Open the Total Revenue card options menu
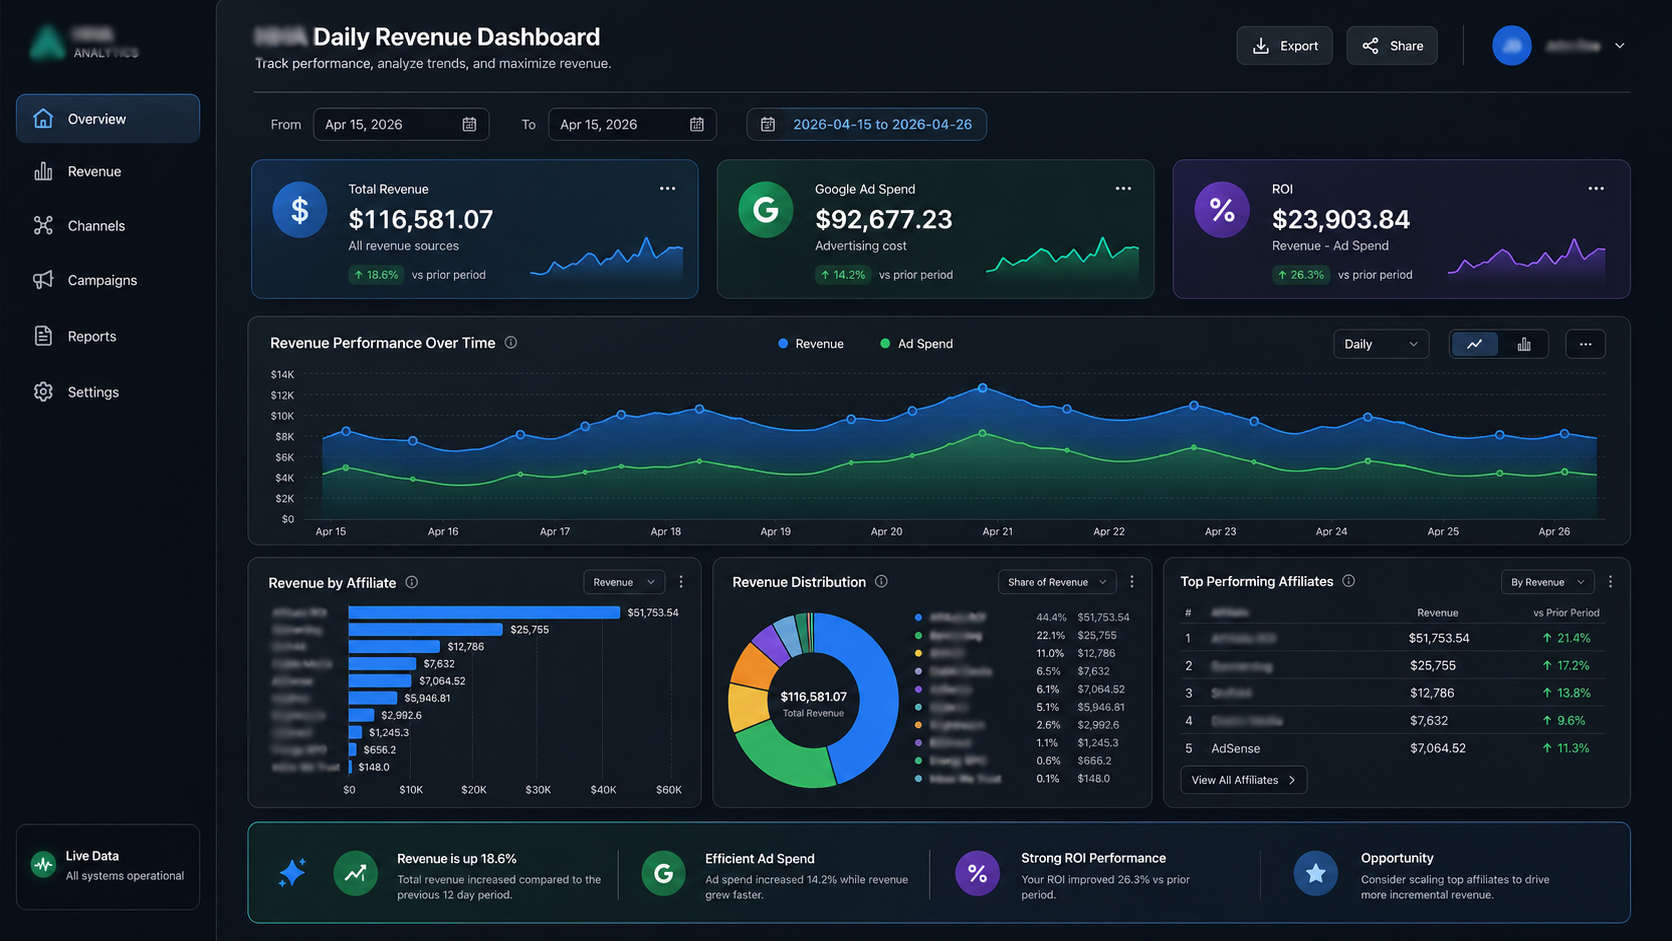The image size is (1672, 941). [x=667, y=189]
